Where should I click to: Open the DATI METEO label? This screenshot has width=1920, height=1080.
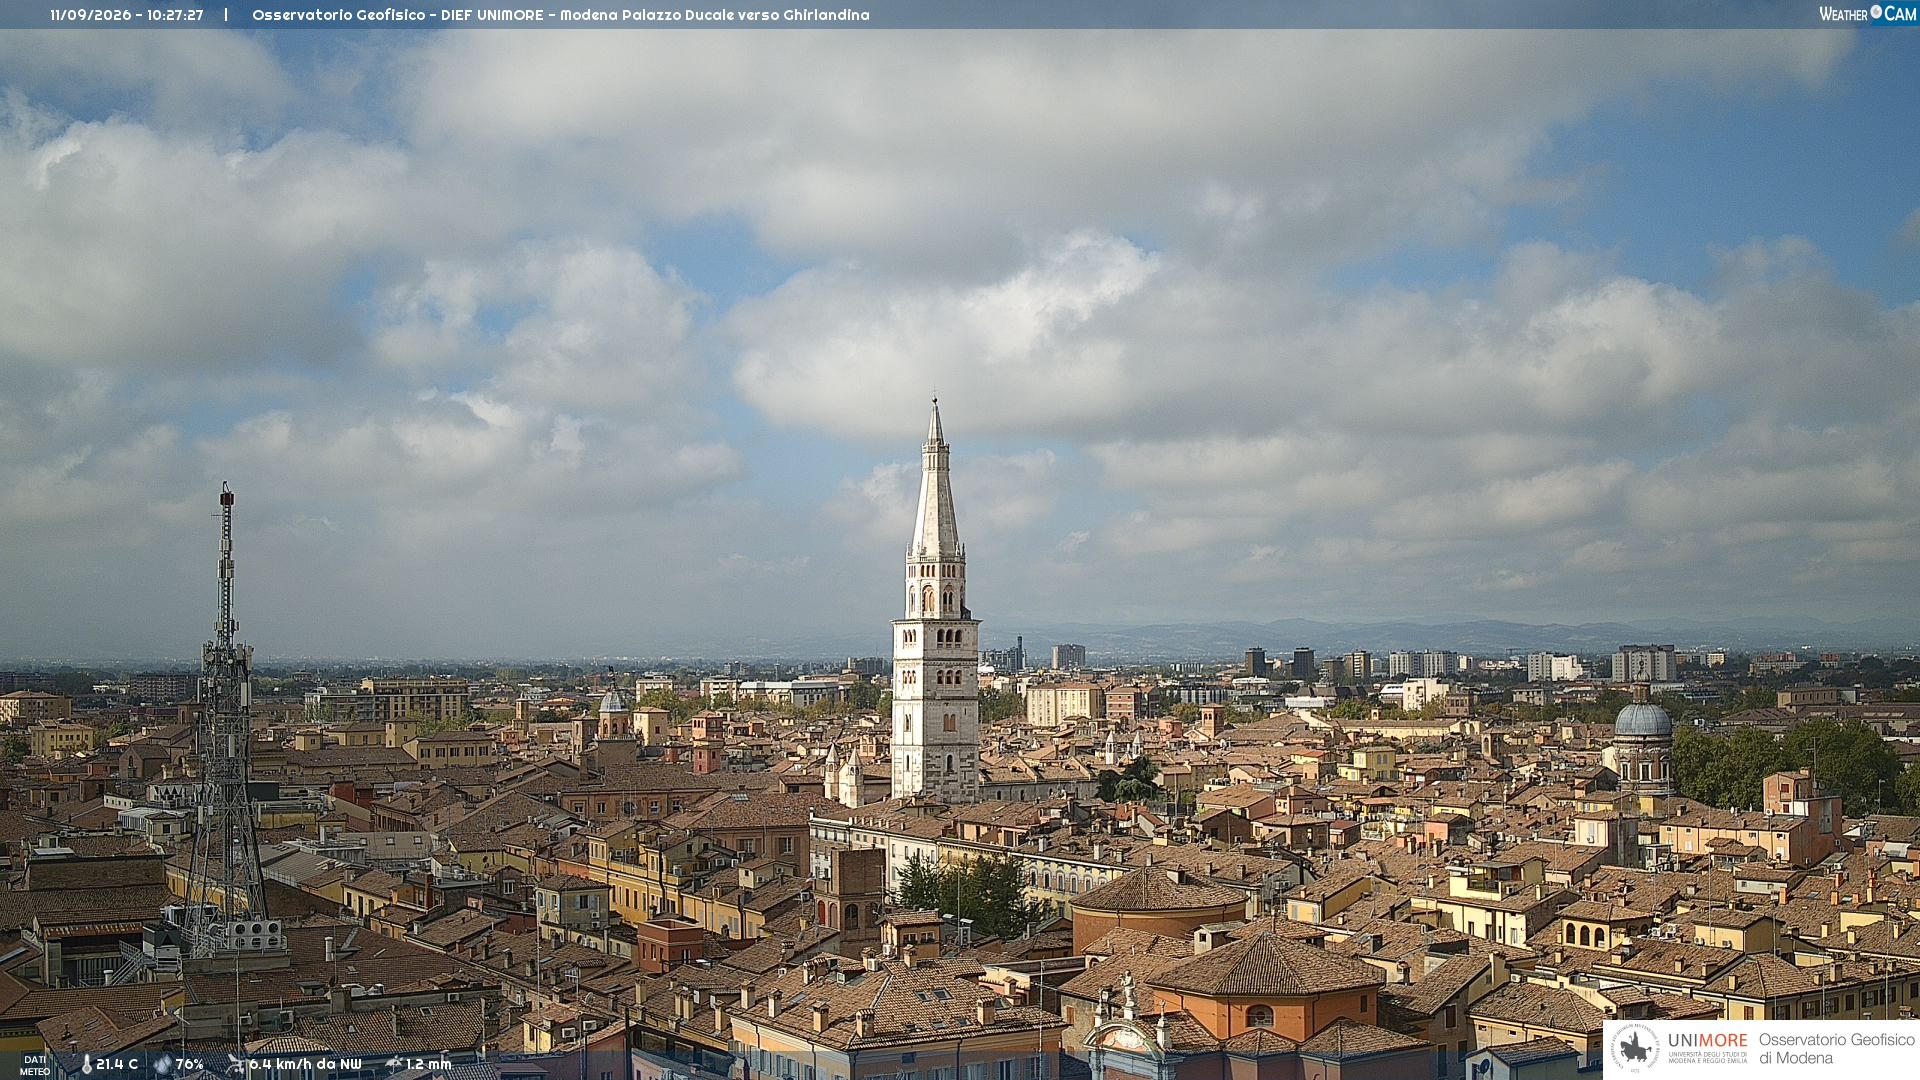pyautogui.click(x=35, y=1065)
